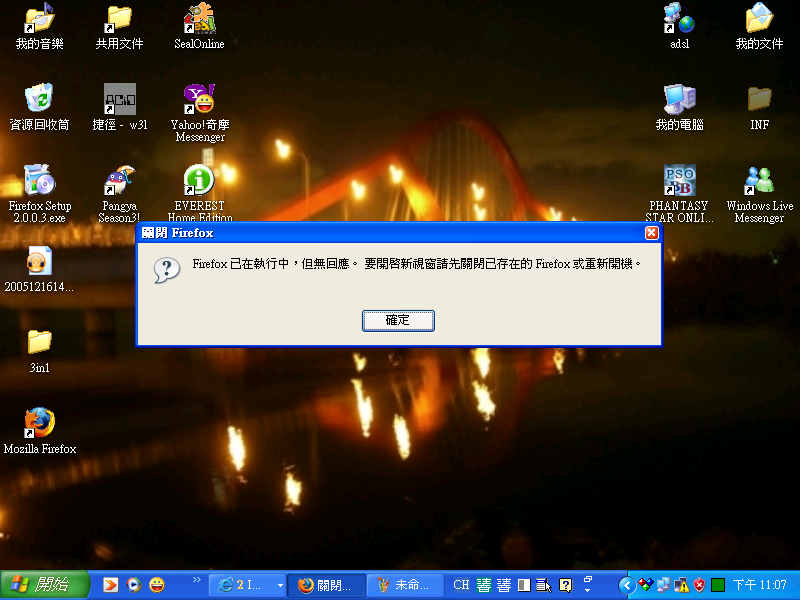Switch to the 關閉 Firefox taskbar button
This screenshot has width=800, height=600.
click(328, 585)
